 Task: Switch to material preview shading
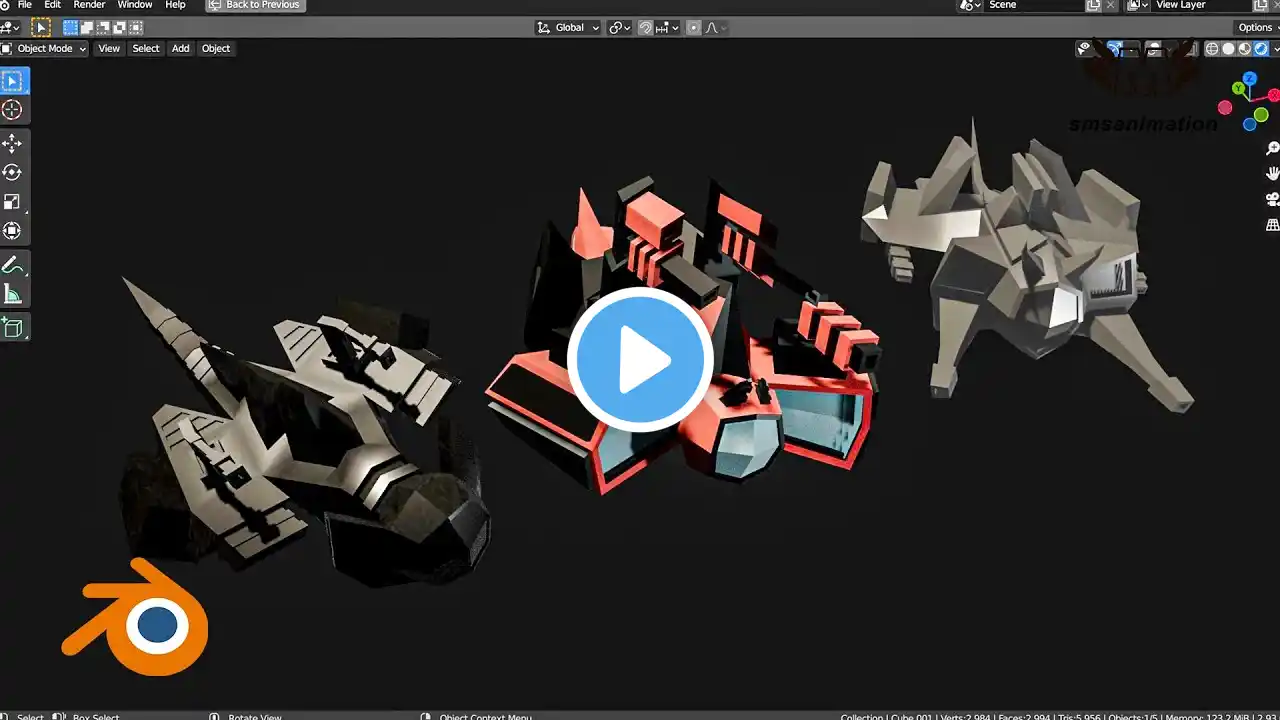click(1245, 48)
